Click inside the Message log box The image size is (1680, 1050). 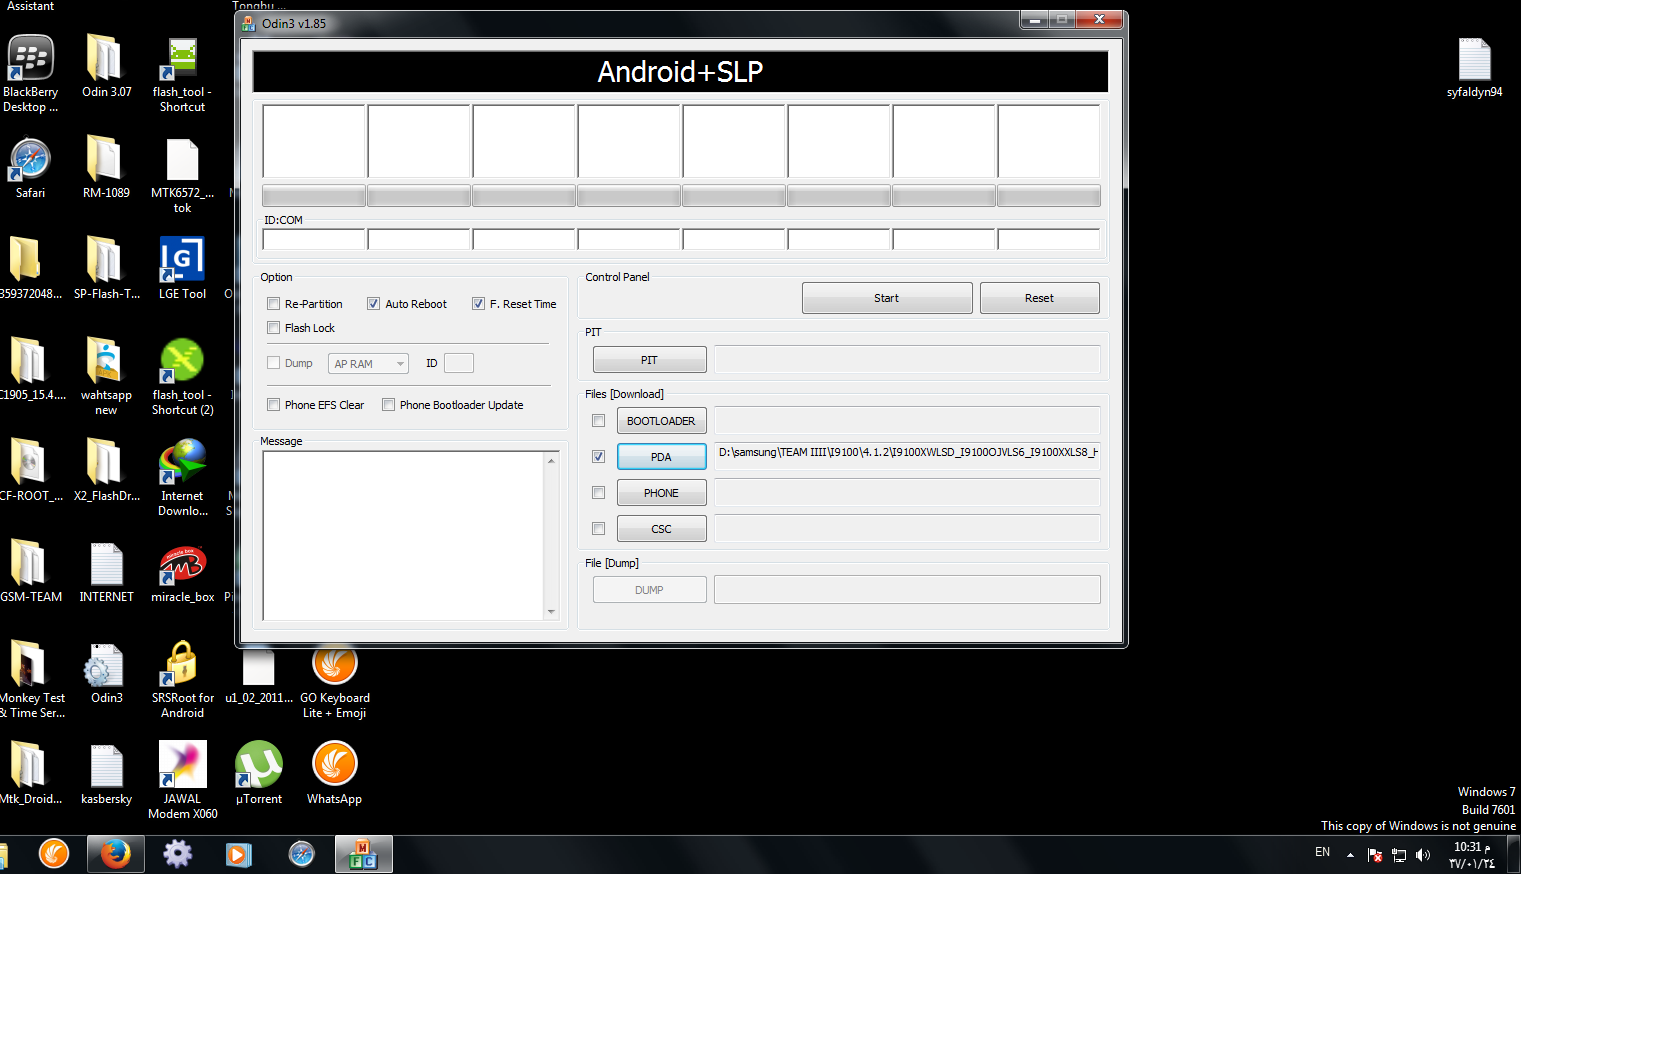(403, 535)
